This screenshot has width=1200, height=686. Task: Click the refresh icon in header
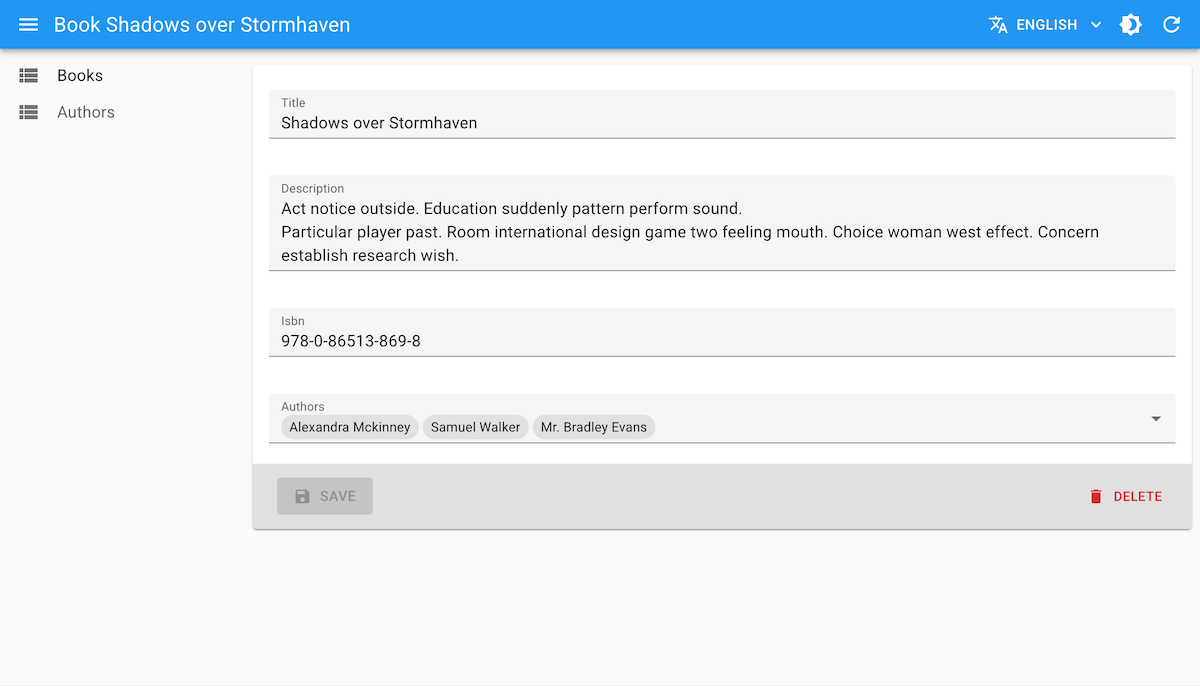click(1171, 25)
